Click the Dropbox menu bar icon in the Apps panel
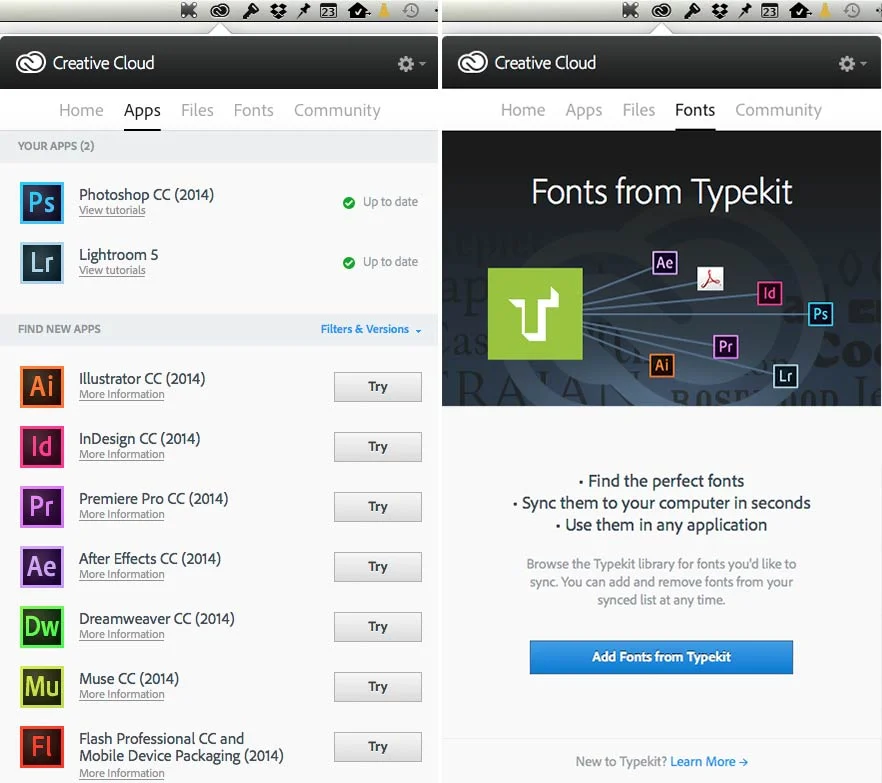 pyautogui.click(x=278, y=10)
